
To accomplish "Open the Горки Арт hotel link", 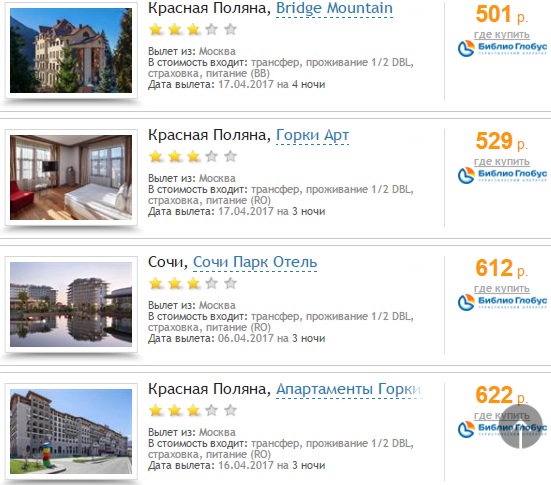I will 312,135.
